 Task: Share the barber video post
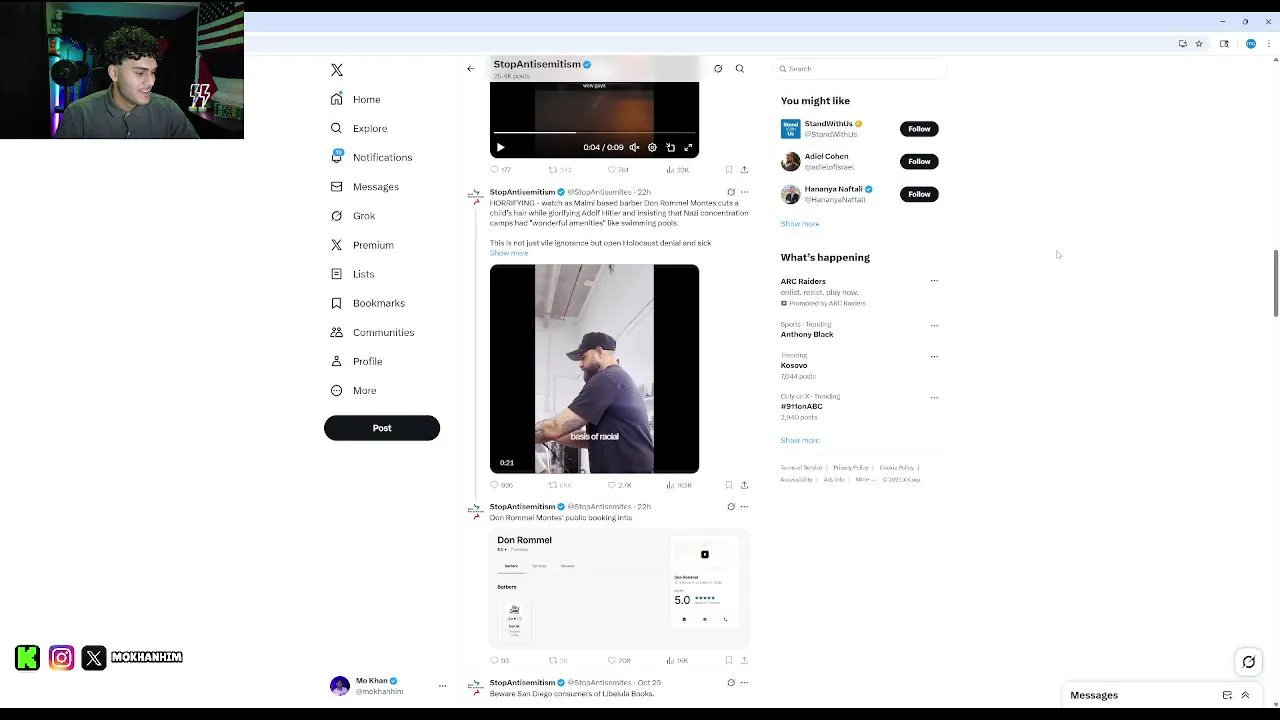tap(744, 485)
